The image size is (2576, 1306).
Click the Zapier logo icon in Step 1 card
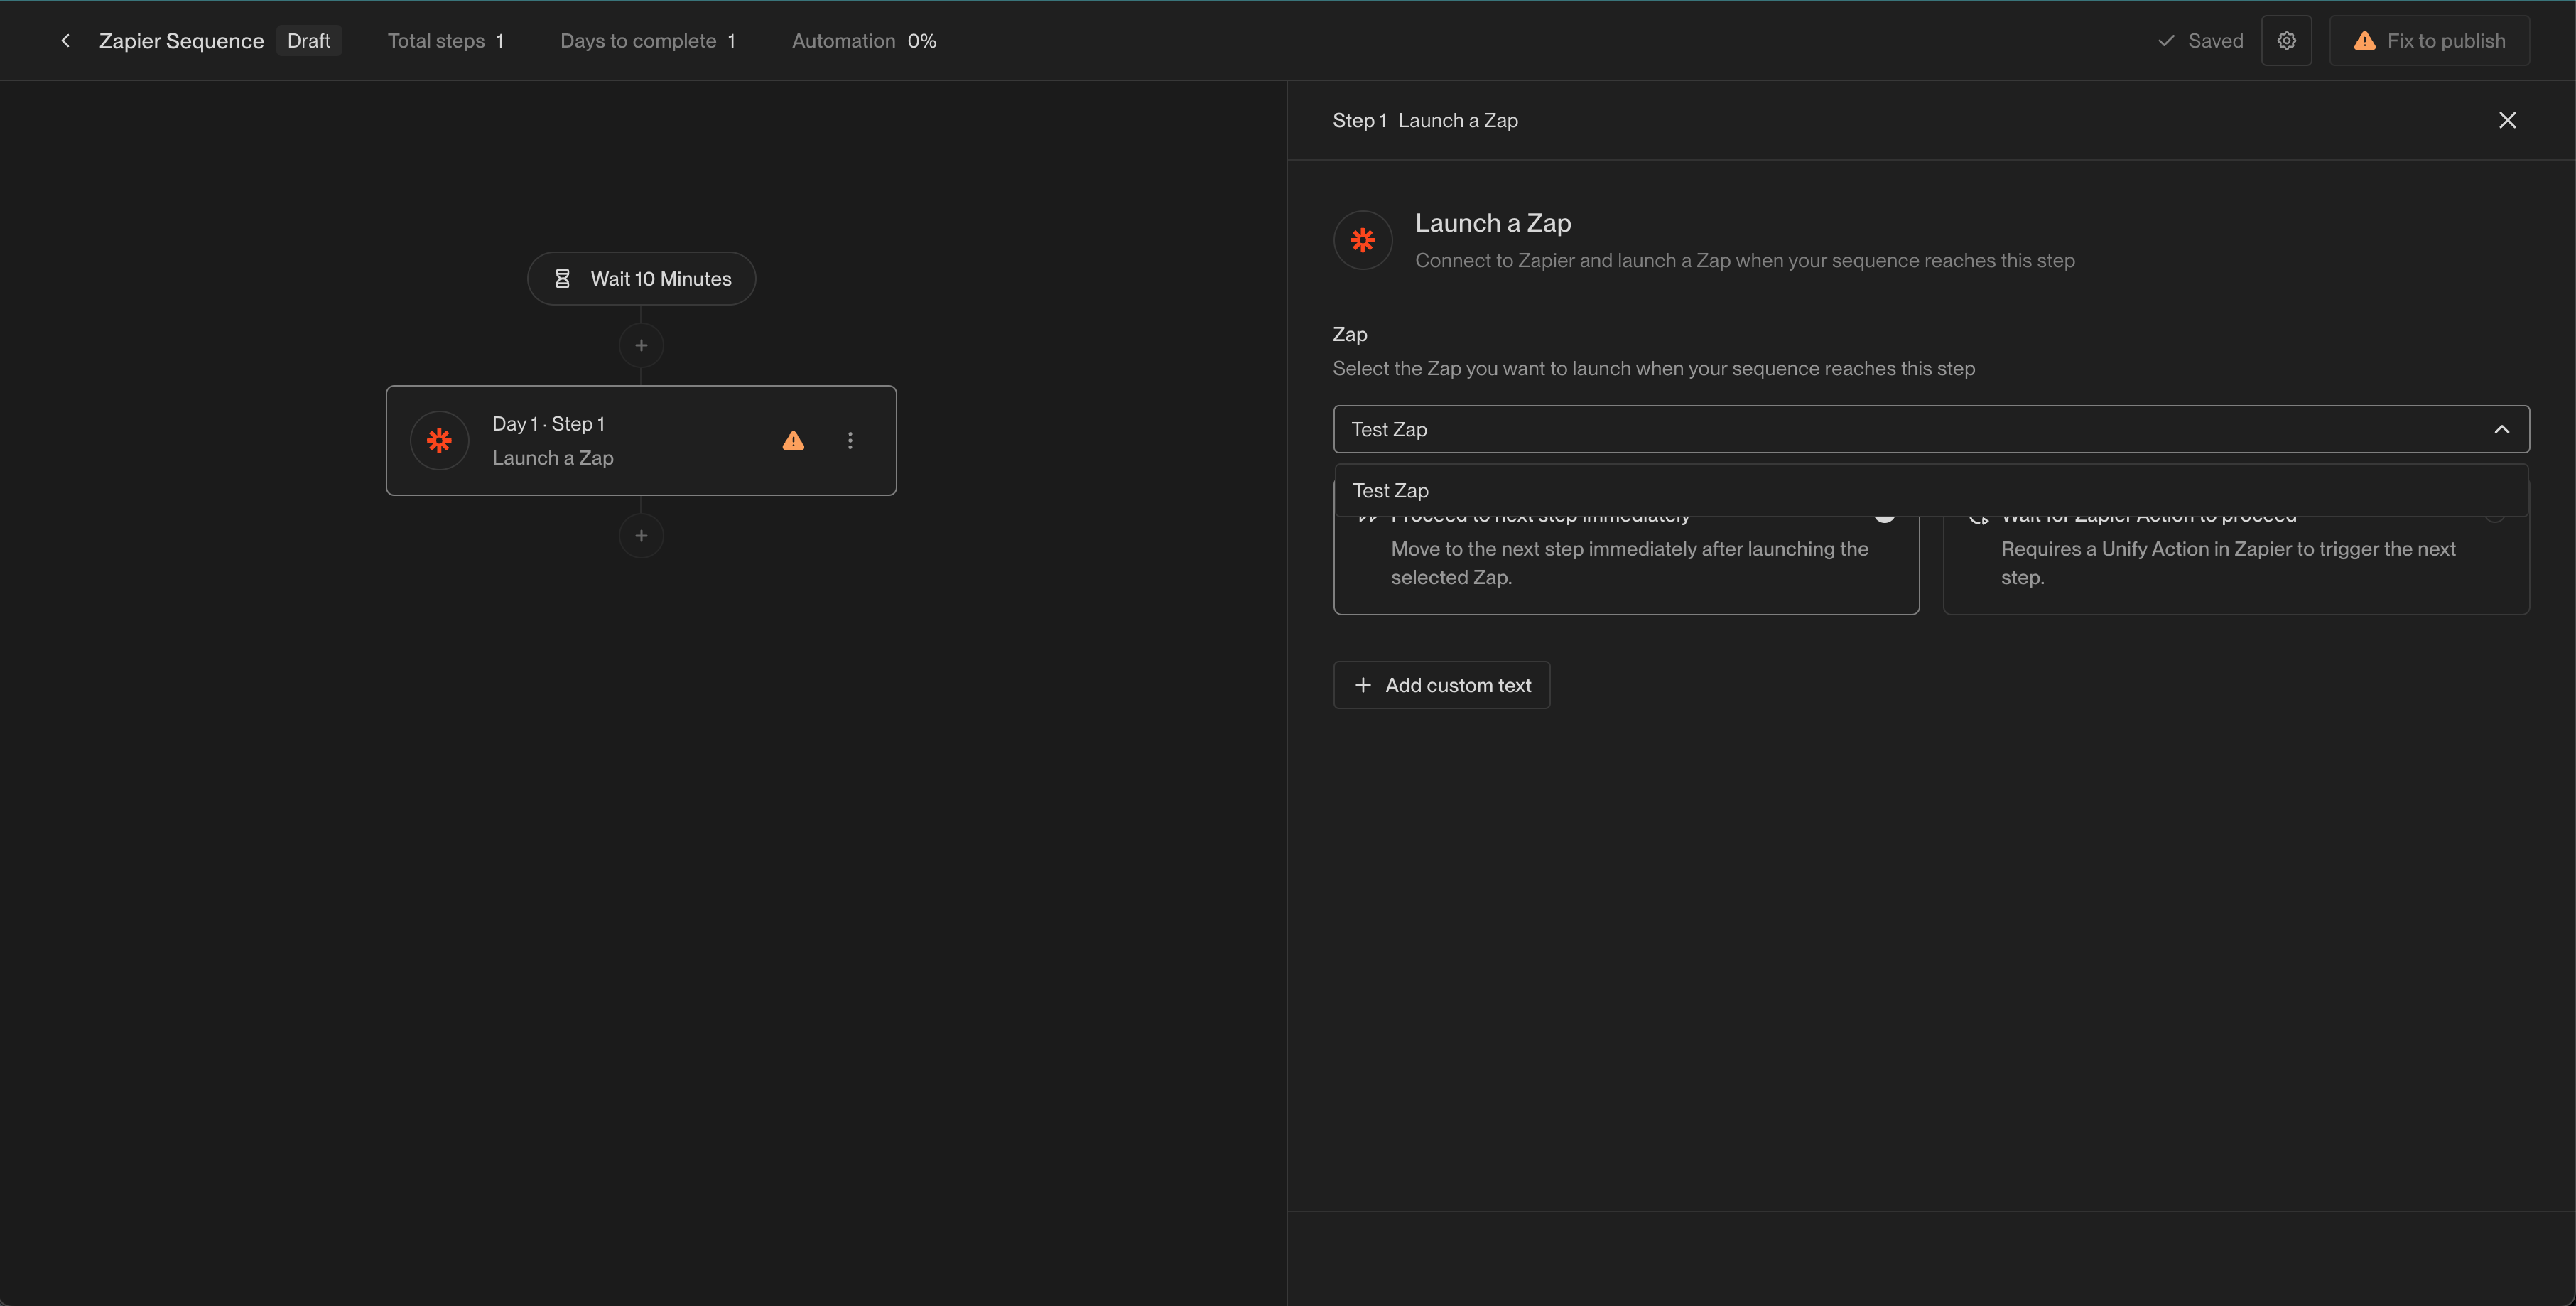coord(440,440)
